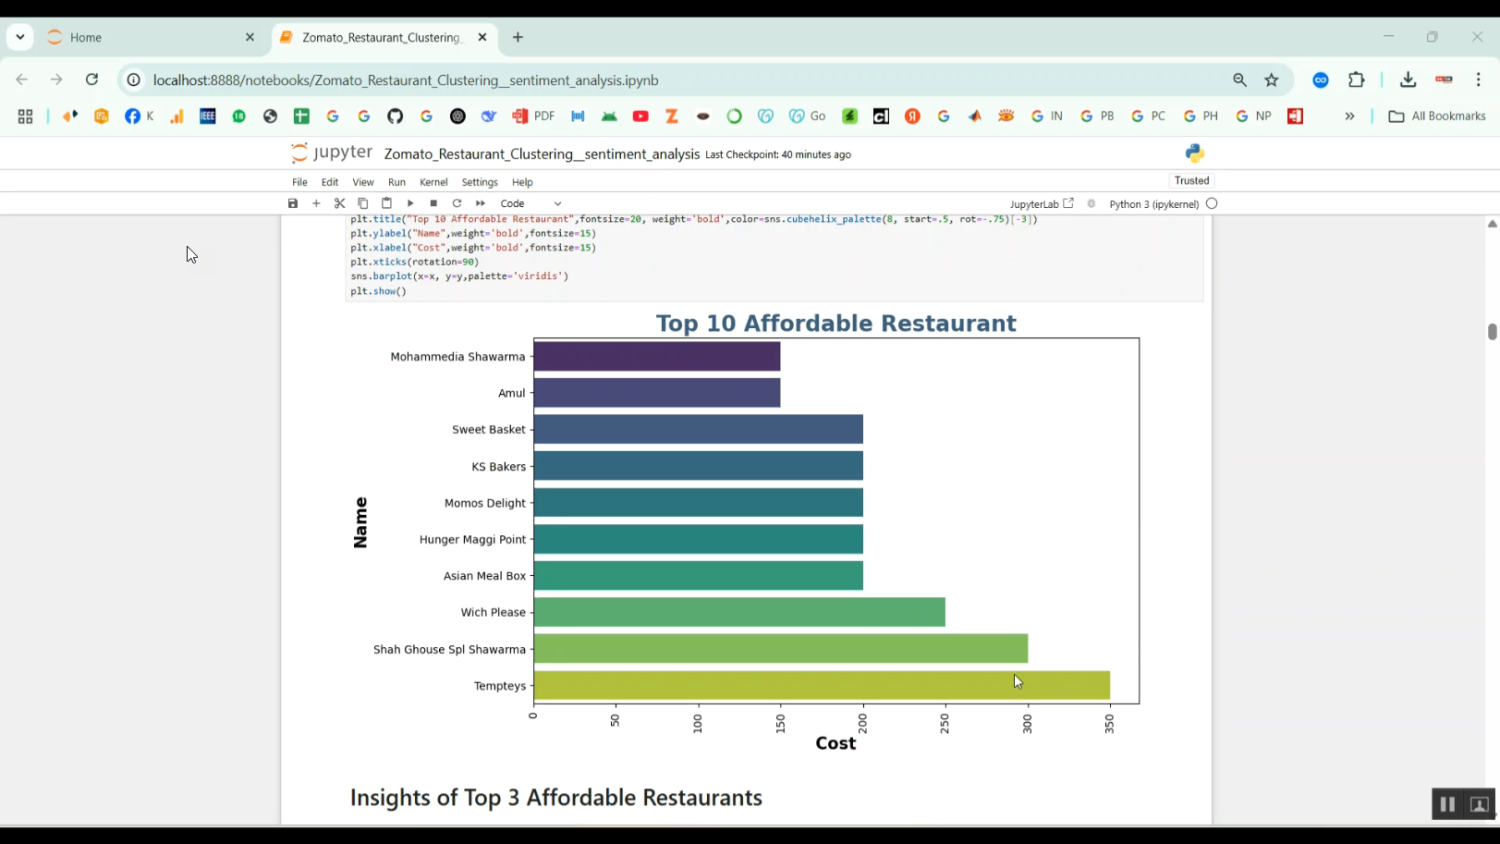Click the Trusted notebook button
The image size is (1500, 844).
point(1192,181)
